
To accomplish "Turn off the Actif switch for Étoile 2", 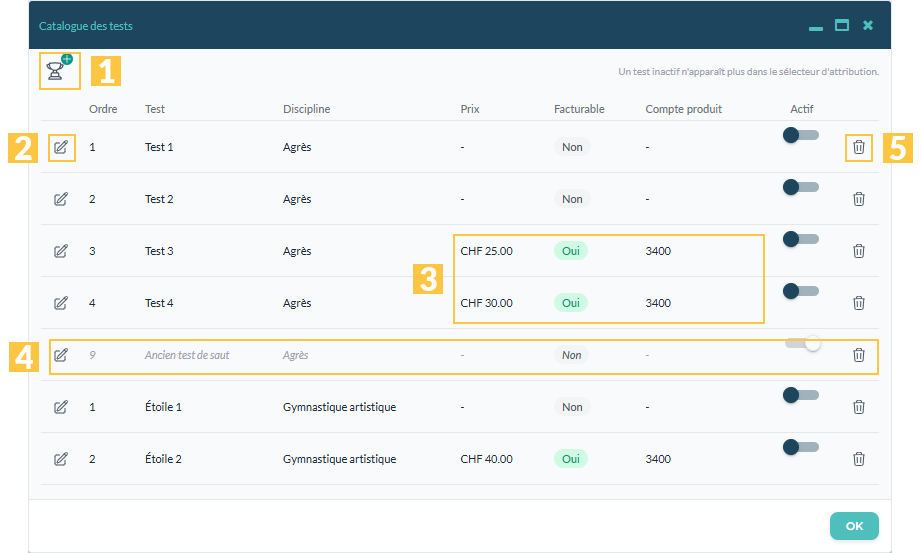I will pos(801,447).
